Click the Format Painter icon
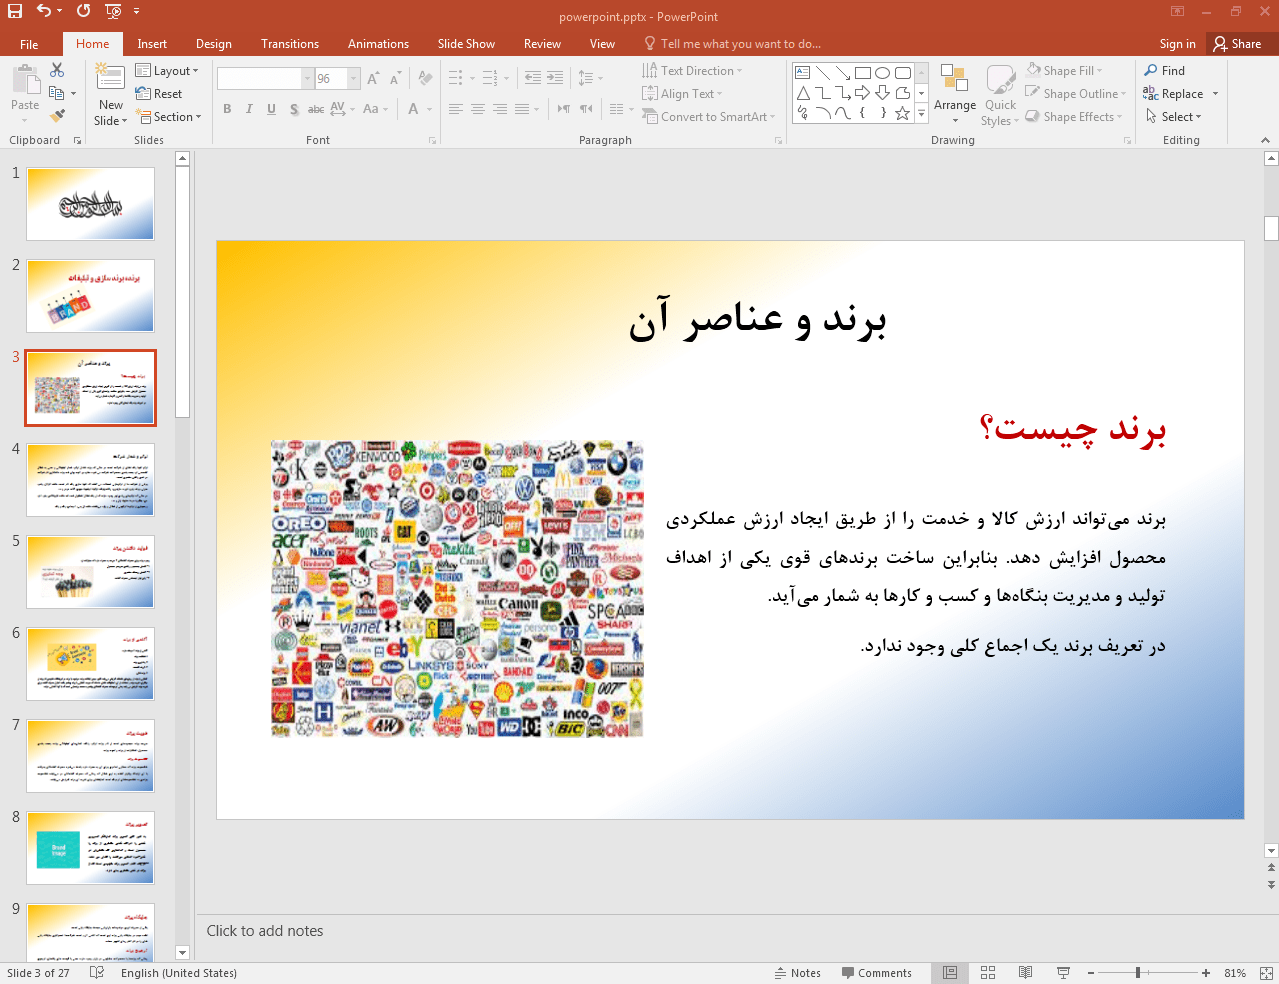Image resolution: width=1279 pixels, height=984 pixels. pyautogui.click(x=57, y=116)
